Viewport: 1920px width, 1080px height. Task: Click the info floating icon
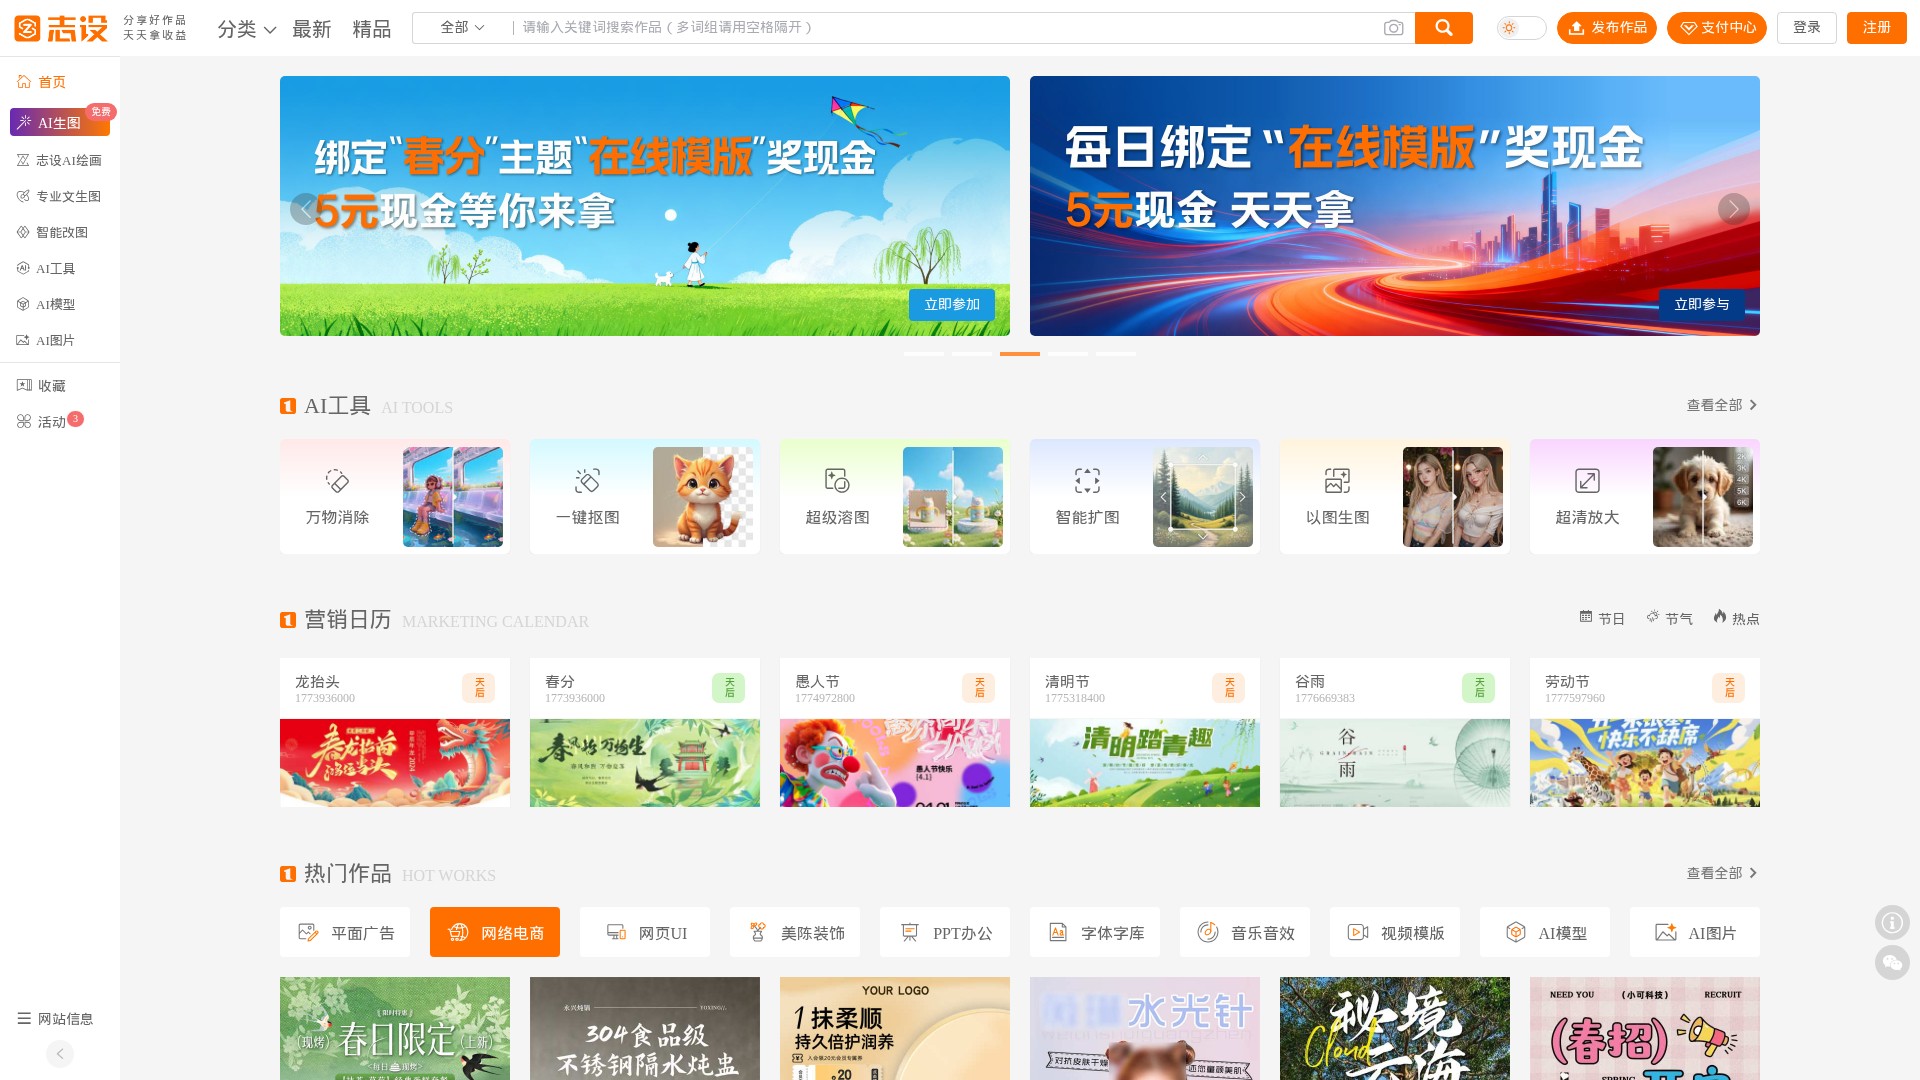[x=1891, y=922]
